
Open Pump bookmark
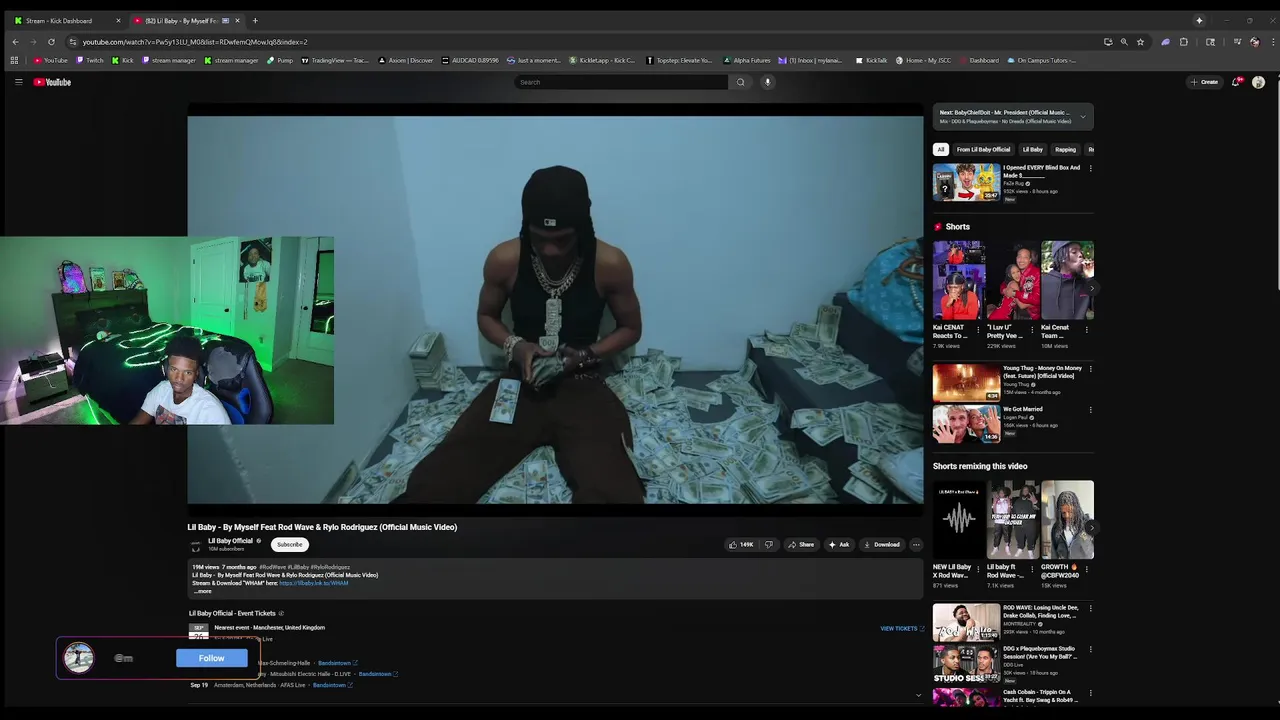[280, 60]
